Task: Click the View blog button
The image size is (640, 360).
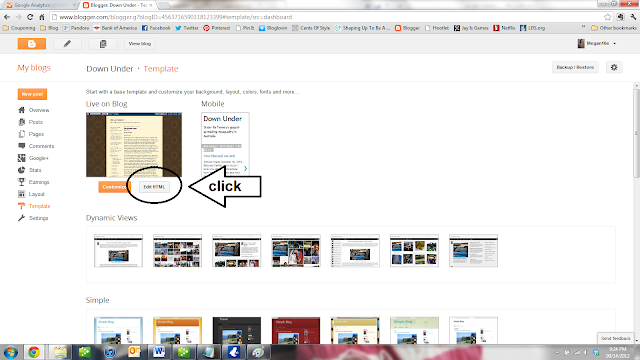Action: point(140,44)
